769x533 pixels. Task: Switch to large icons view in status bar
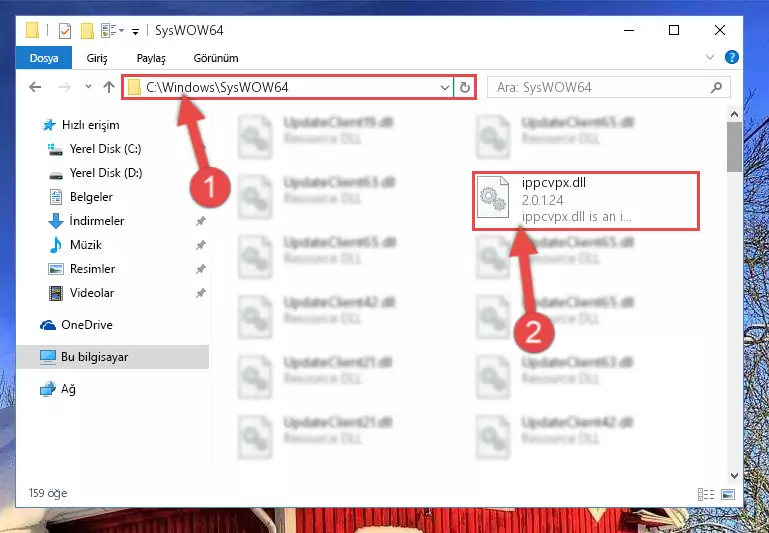pos(728,494)
